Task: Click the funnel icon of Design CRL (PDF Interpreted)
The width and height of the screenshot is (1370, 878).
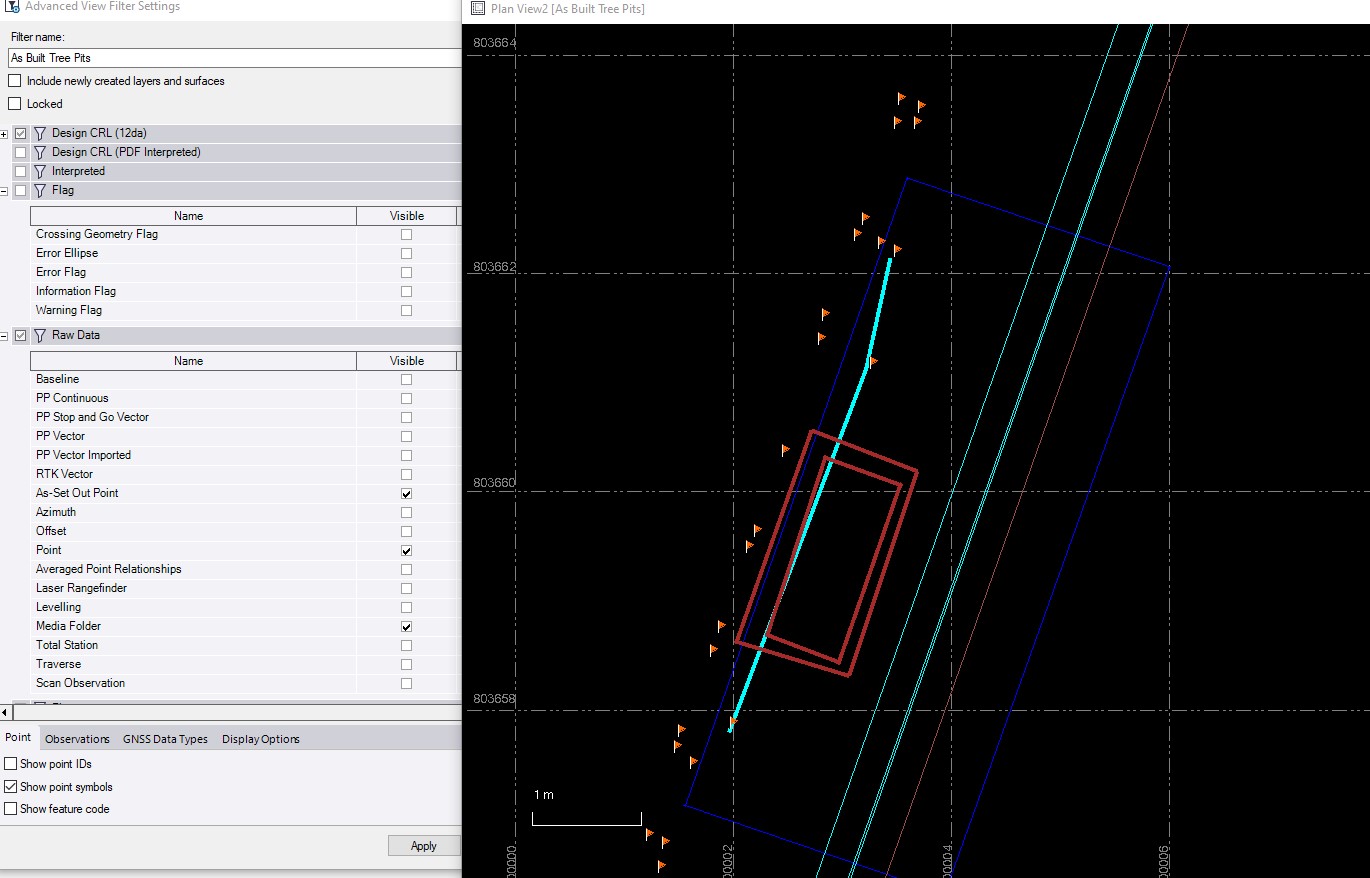Action: pos(40,152)
